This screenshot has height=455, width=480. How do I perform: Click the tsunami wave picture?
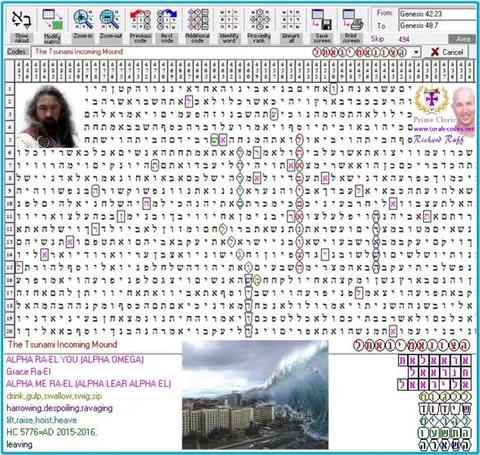click(x=255, y=395)
